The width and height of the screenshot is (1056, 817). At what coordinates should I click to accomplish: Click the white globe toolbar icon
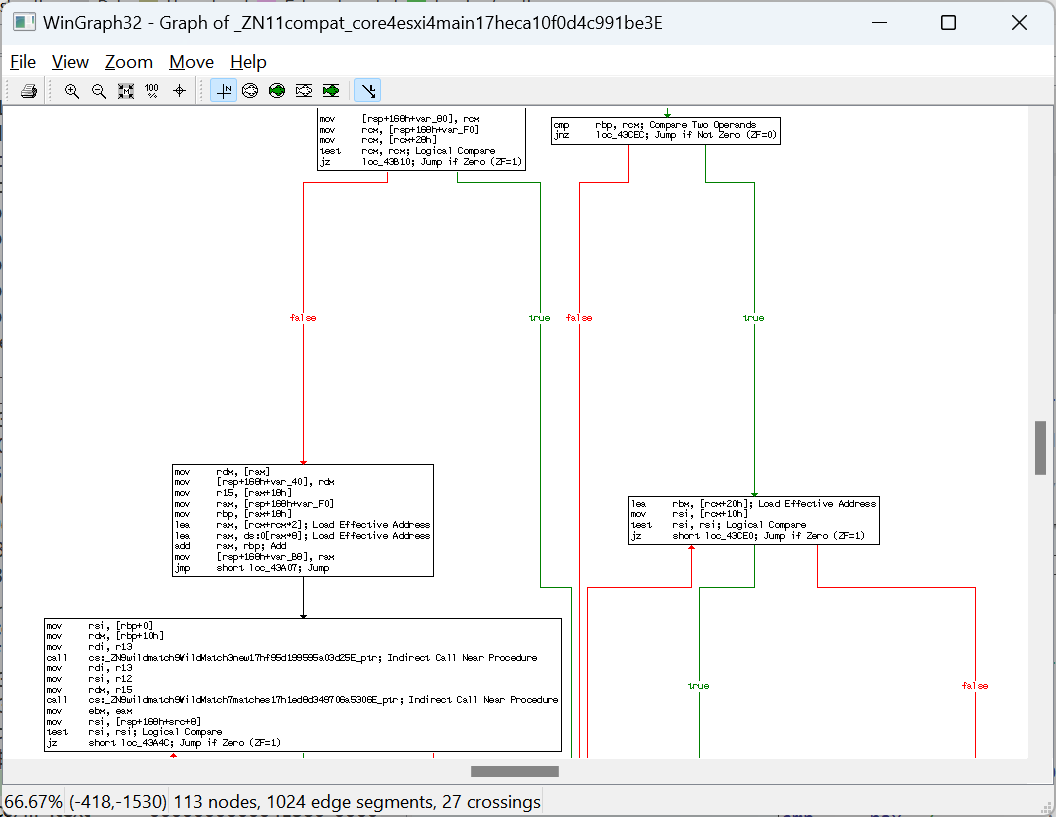(249, 90)
